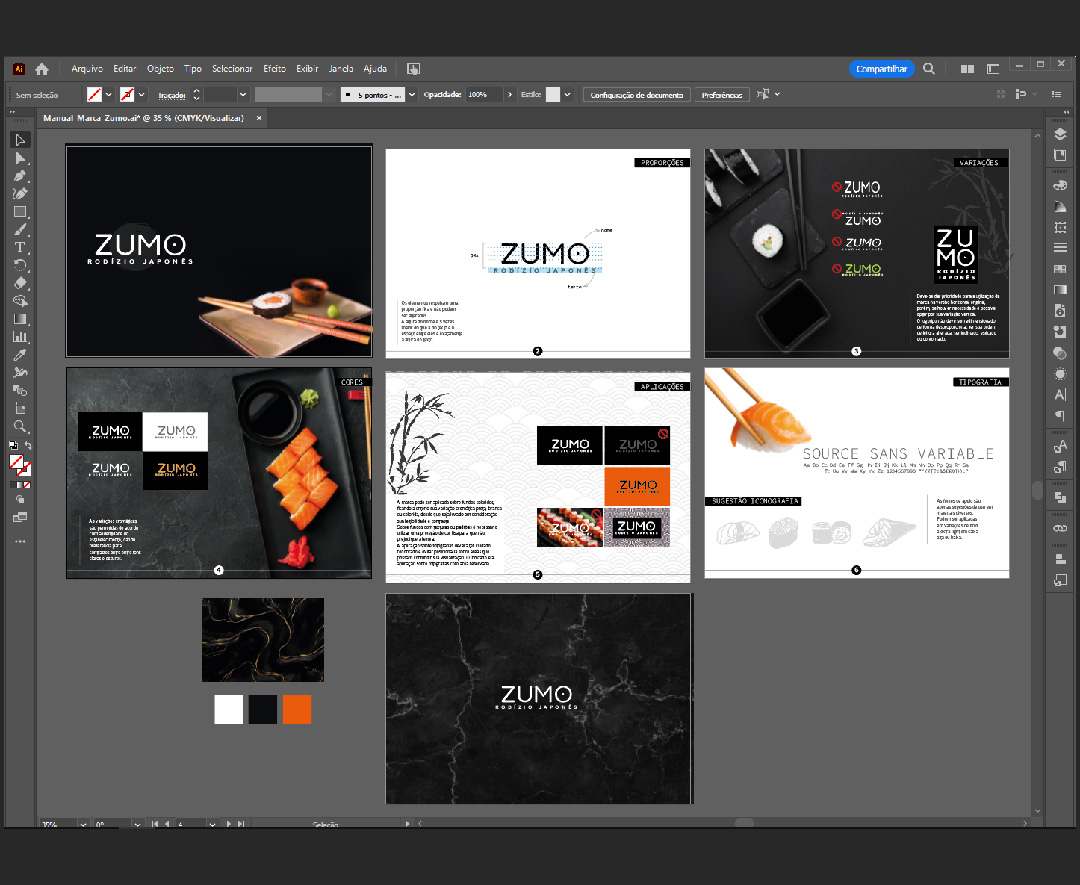Close the Manual Marca Zumo.ai tab
Screen dimensions: 1080x885
[x=259, y=118]
